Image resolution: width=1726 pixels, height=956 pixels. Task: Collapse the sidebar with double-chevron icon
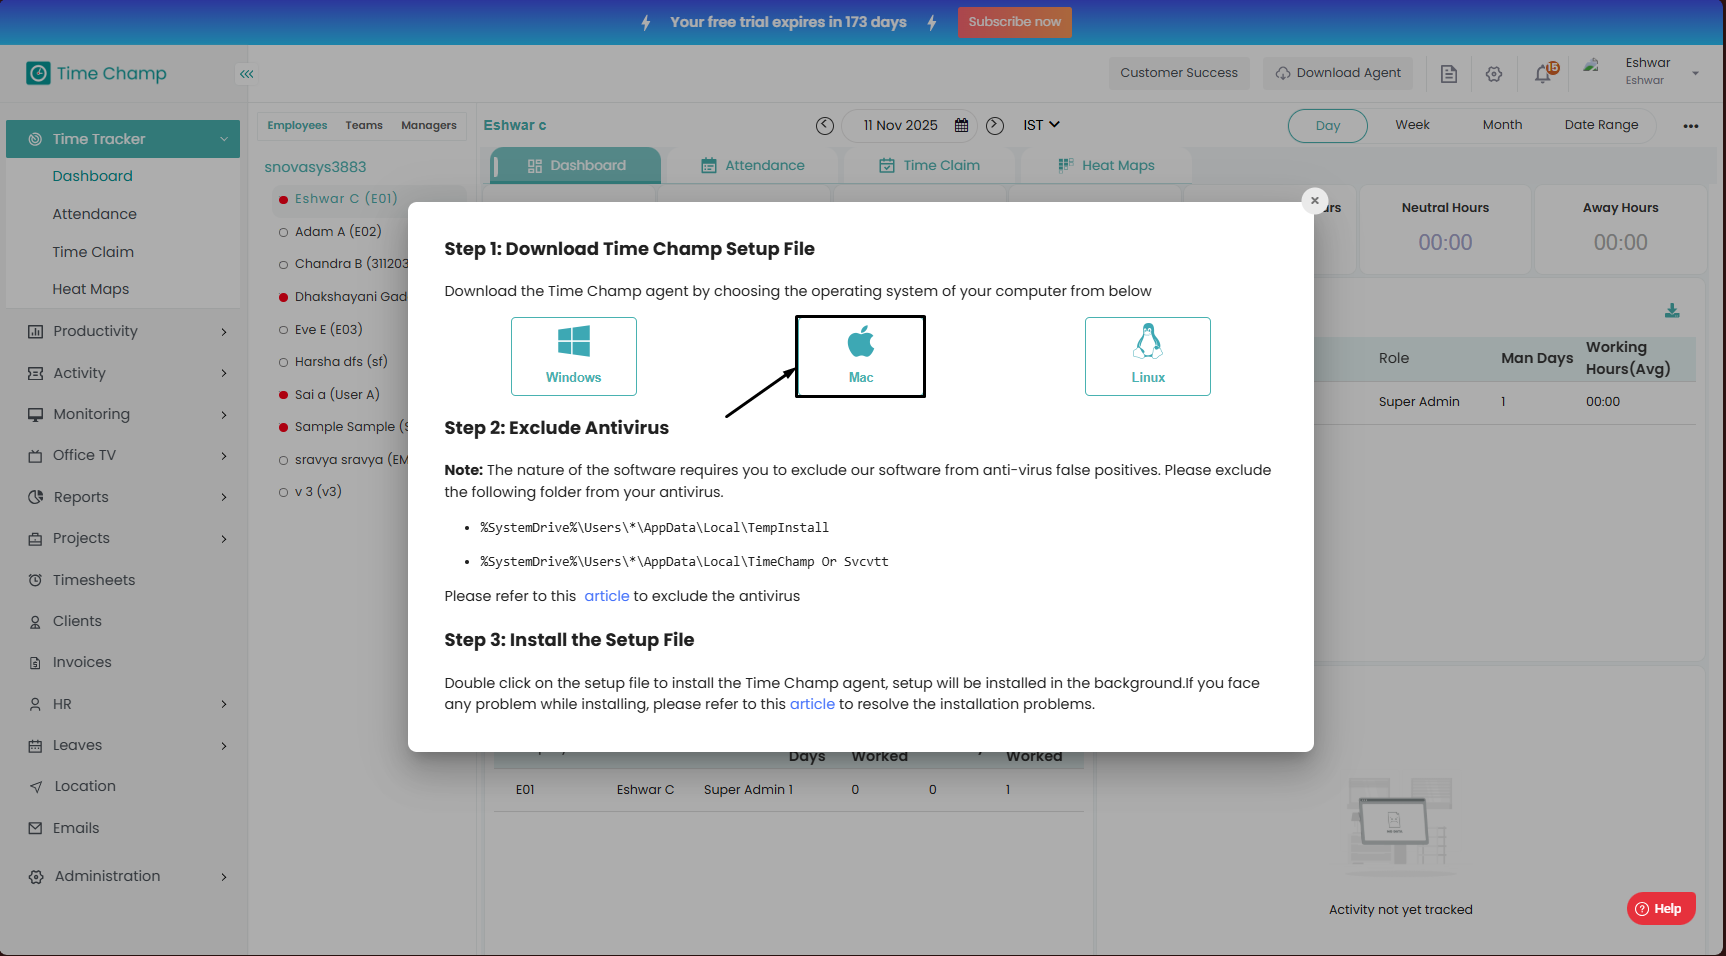(246, 74)
